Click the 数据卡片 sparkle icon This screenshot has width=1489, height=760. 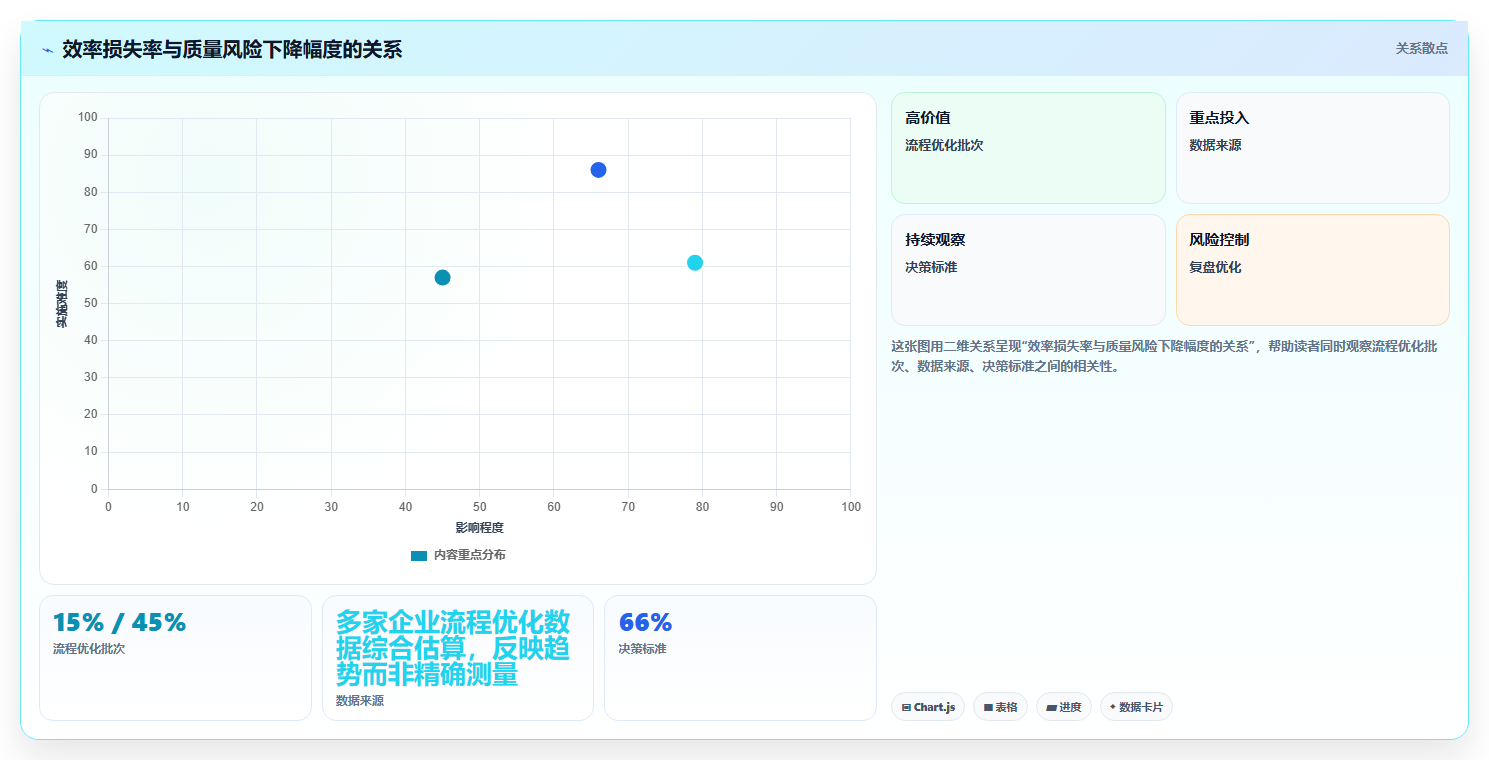[1113, 707]
